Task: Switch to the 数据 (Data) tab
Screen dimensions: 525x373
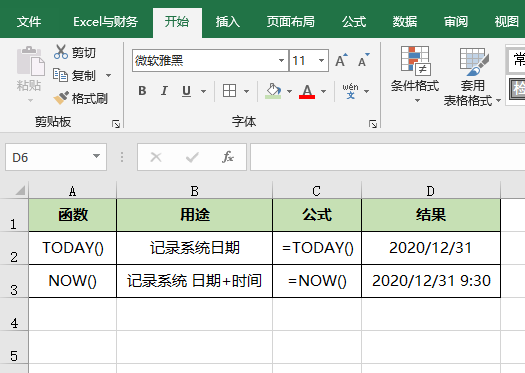Action: click(405, 22)
